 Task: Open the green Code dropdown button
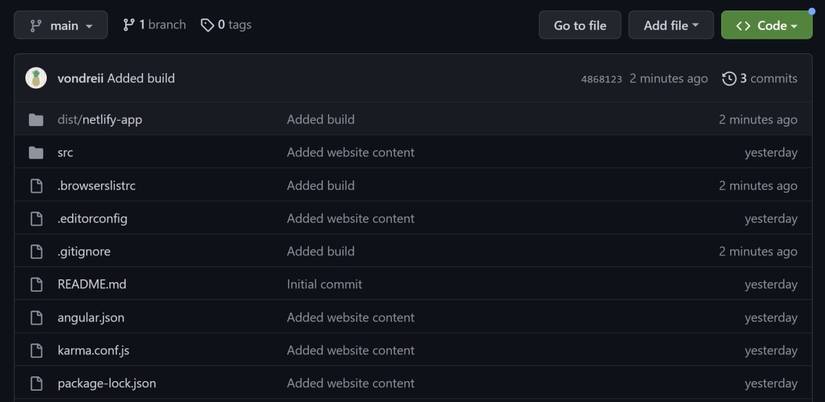[x=767, y=25]
